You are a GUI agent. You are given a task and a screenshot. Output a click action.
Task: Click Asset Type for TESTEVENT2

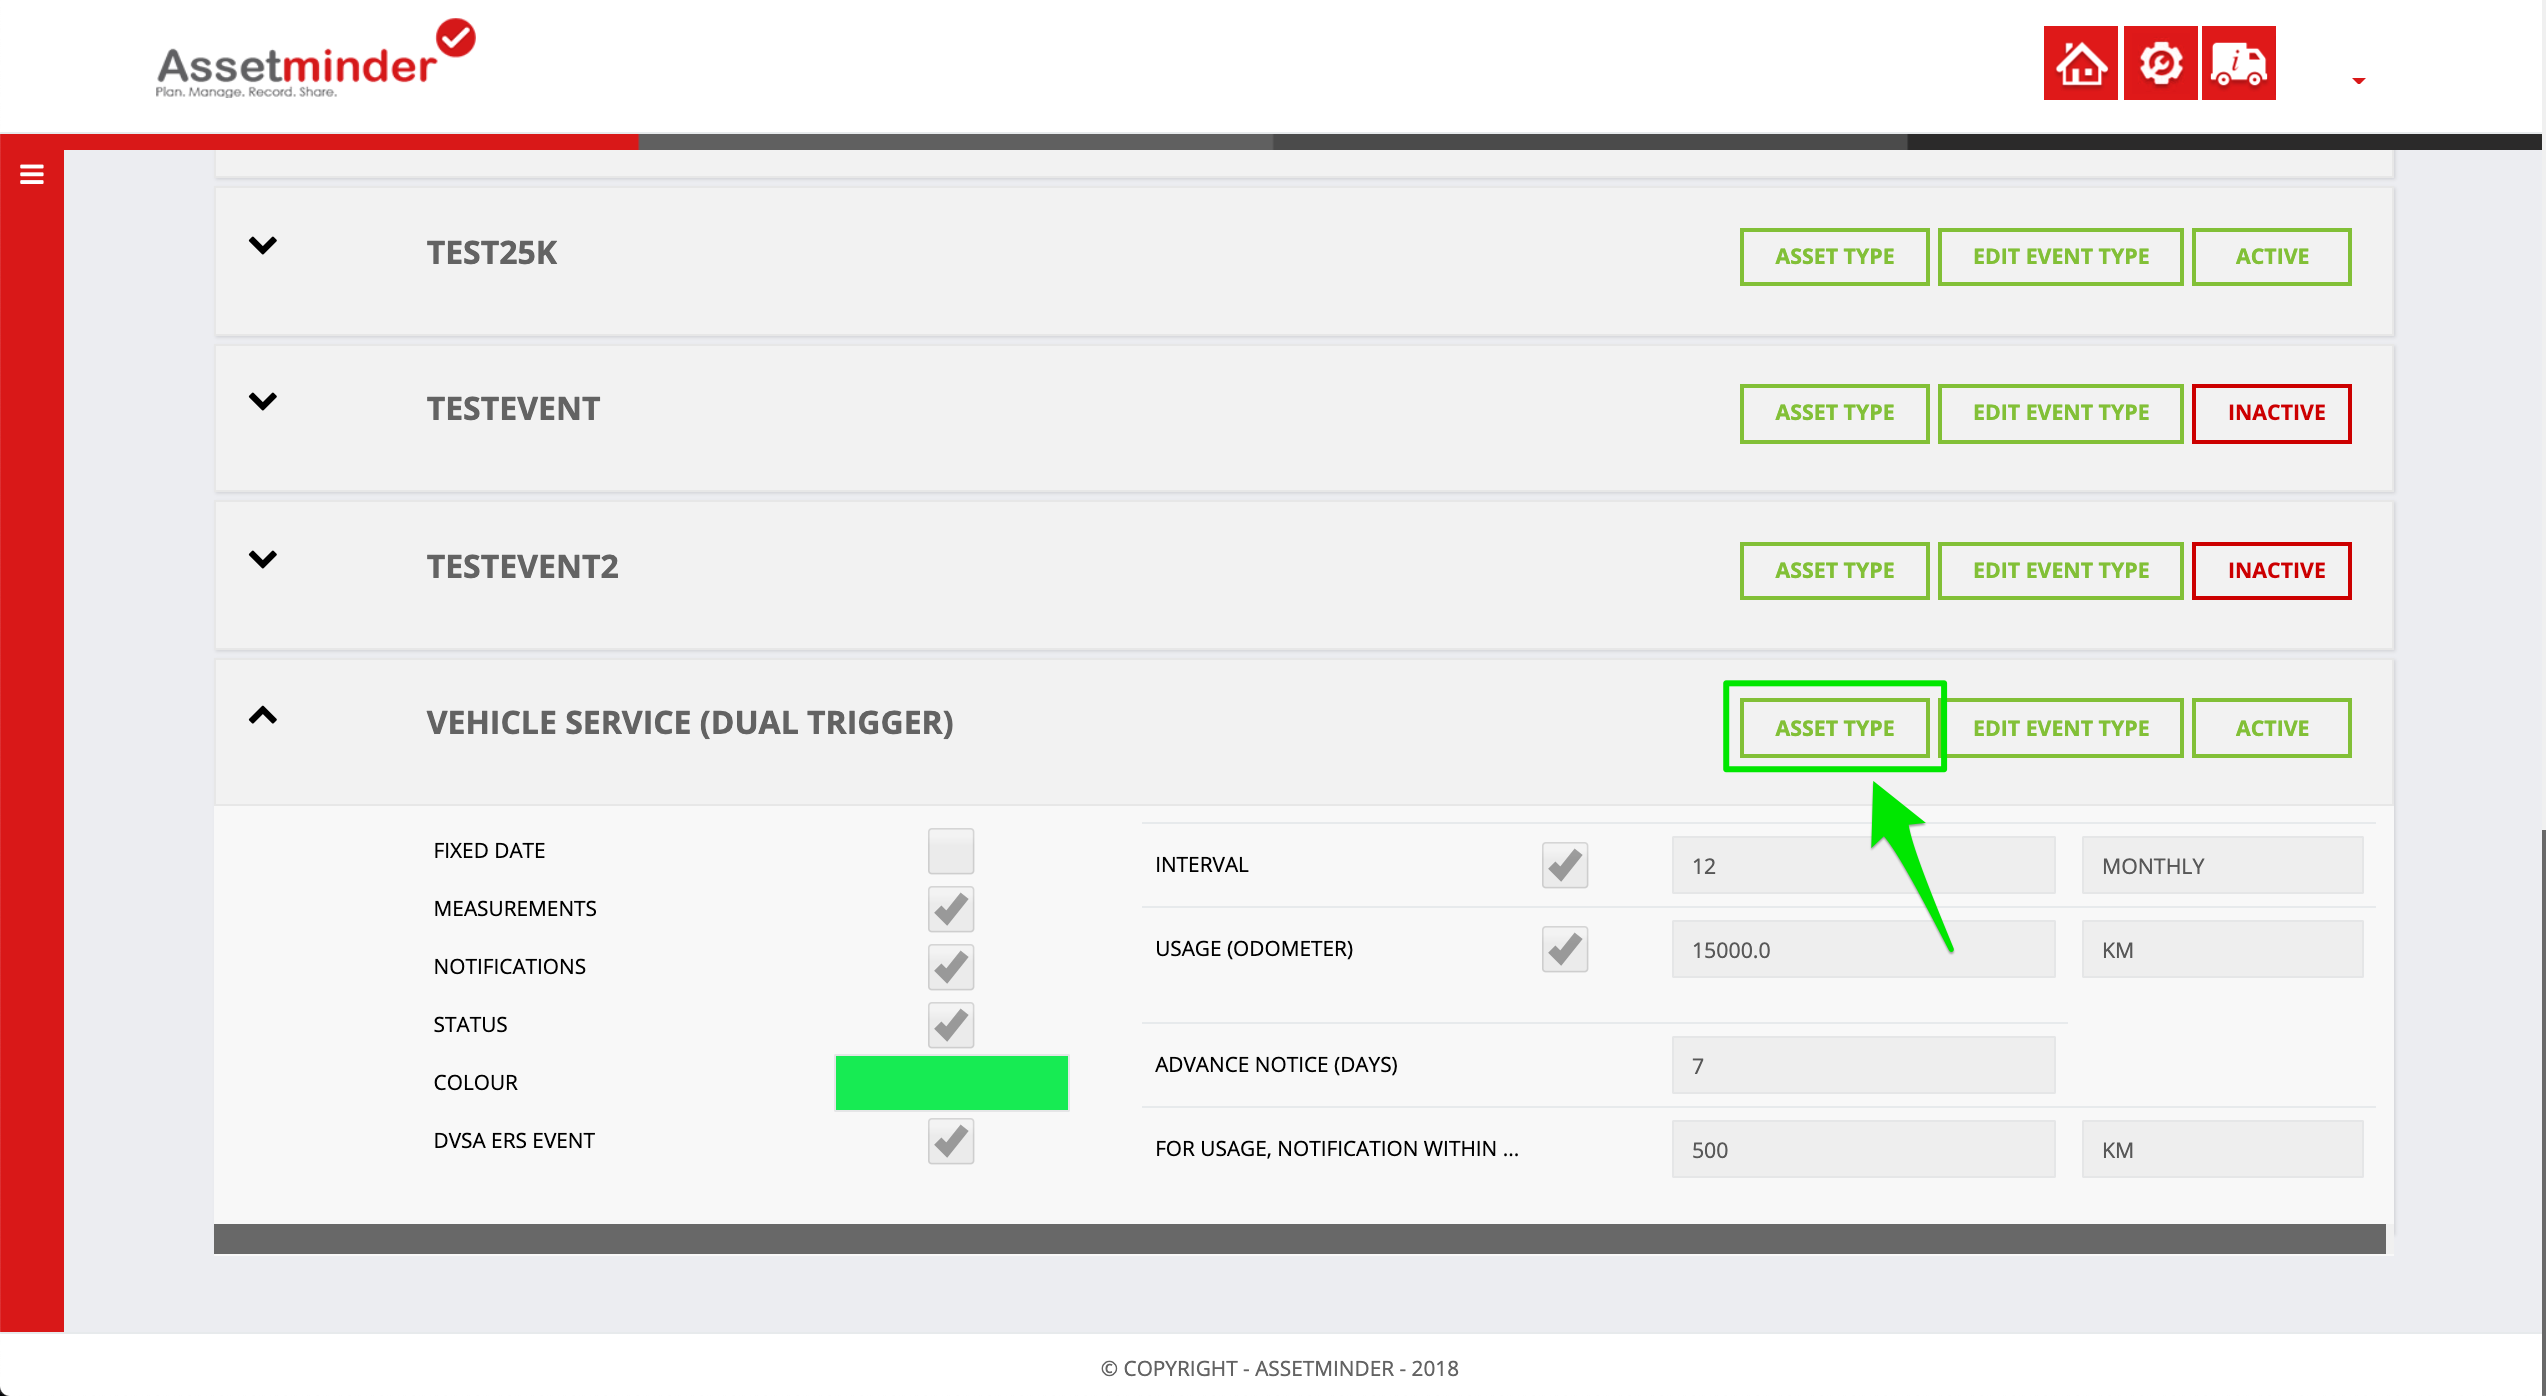[1834, 571]
